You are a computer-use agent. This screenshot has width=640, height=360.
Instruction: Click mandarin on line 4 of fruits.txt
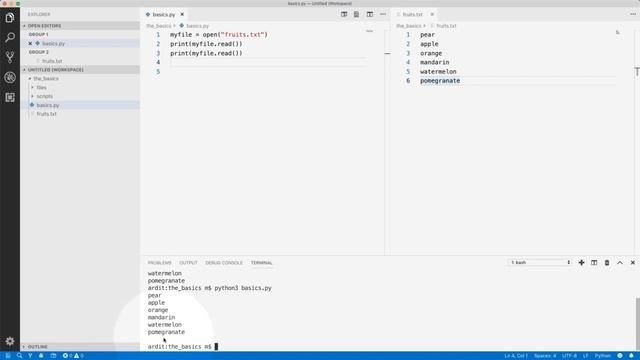tap(435, 62)
